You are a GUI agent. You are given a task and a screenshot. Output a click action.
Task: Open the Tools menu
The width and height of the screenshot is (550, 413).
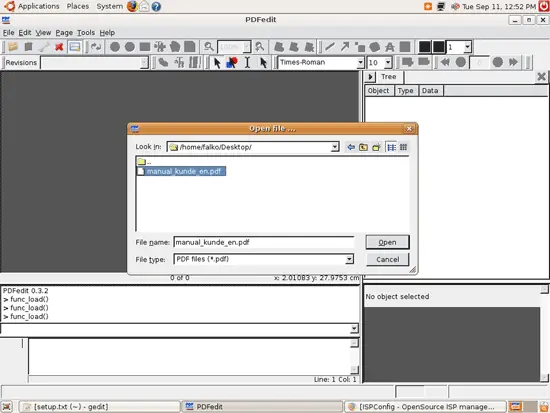pyautogui.click(x=86, y=33)
